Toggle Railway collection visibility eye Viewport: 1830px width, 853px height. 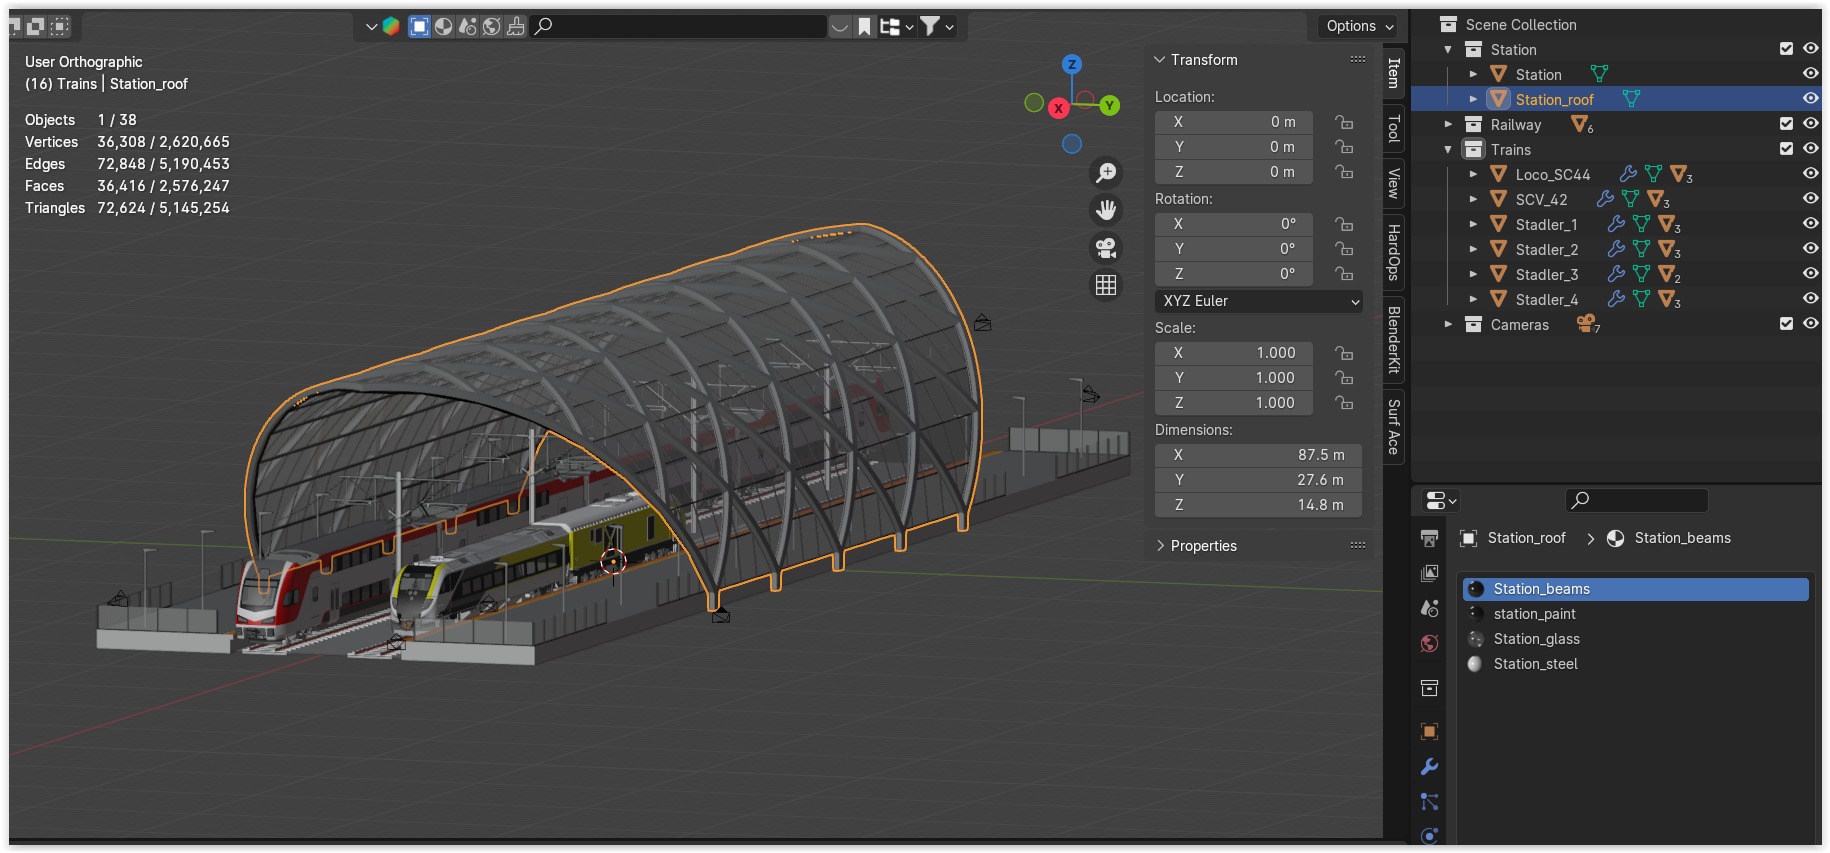click(x=1810, y=124)
